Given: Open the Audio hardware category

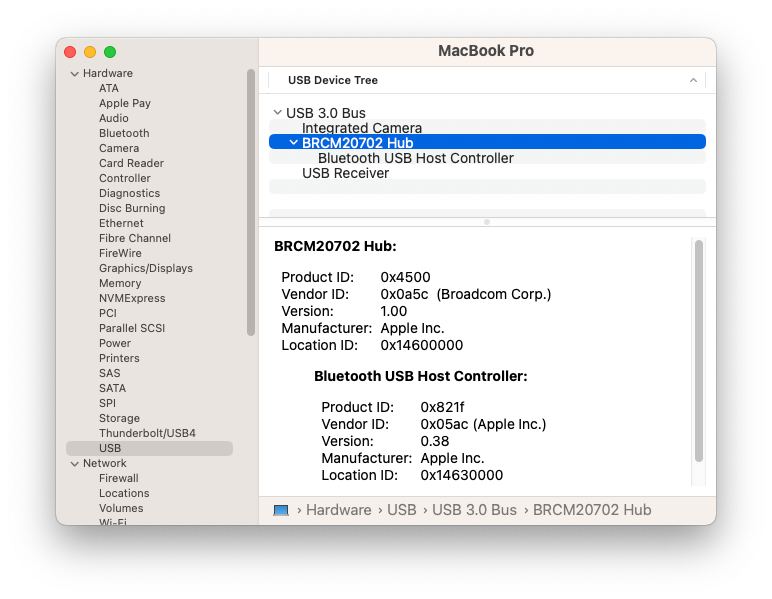Looking at the screenshot, I should click(114, 118).
